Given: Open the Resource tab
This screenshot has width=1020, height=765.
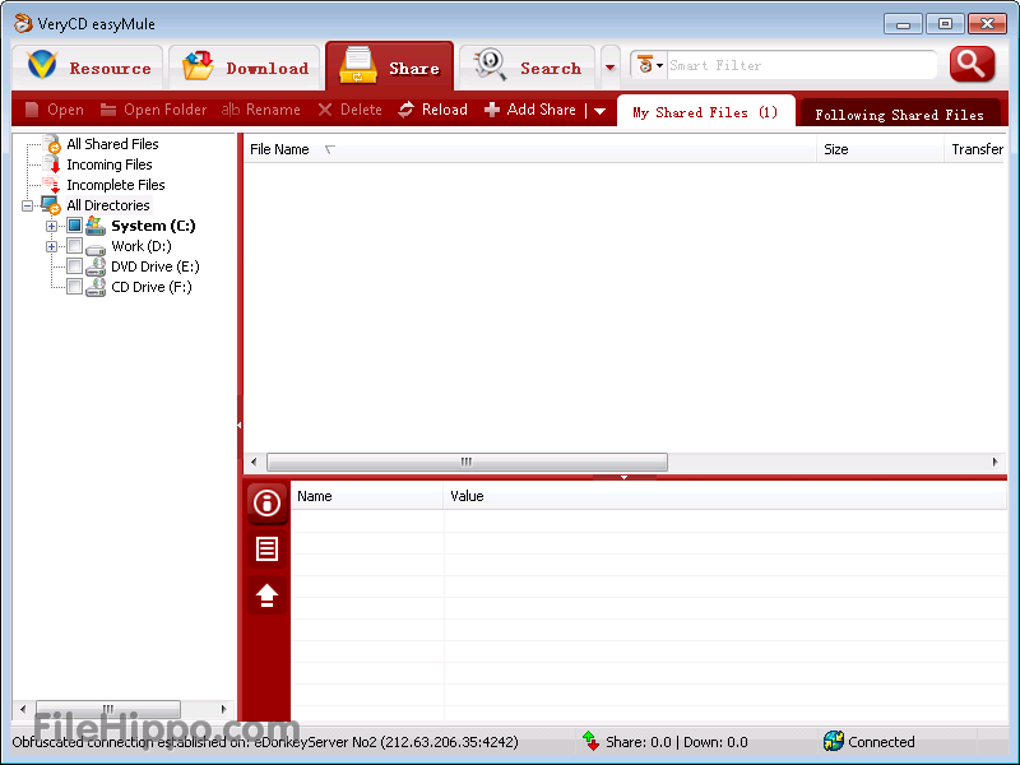Looking at the screenshot, I should (87, 67).
